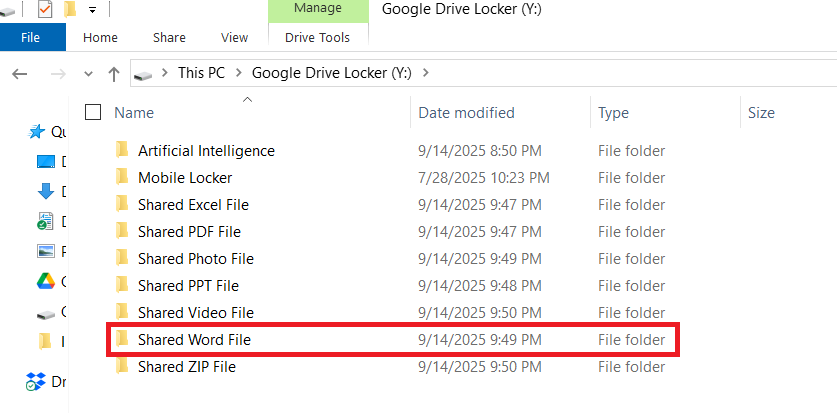Image resolution: width=838 pixels, height=413 pixels.
Task: Sort by Date modified column header
Action: (x=467, y=113)
